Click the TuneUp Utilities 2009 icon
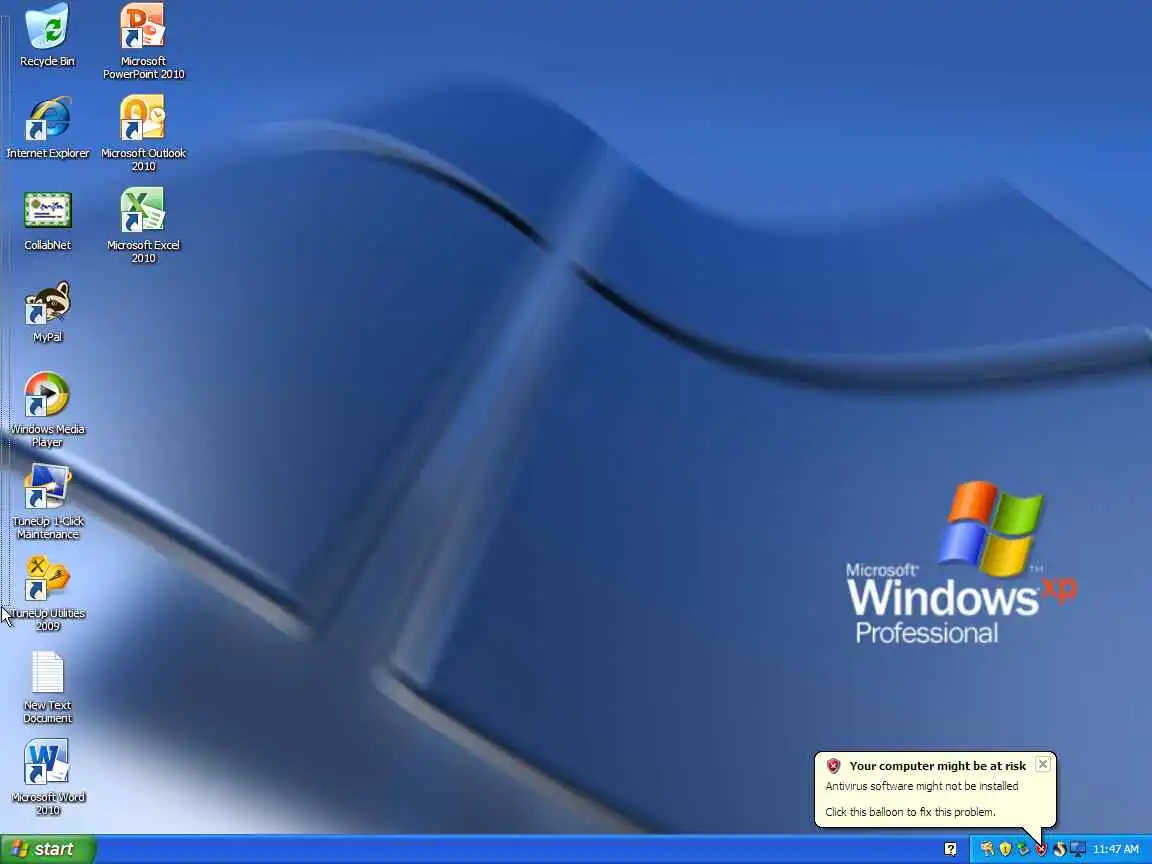Screen dimensions: 1152x864 pyautogui.click(x=48, y=594)
